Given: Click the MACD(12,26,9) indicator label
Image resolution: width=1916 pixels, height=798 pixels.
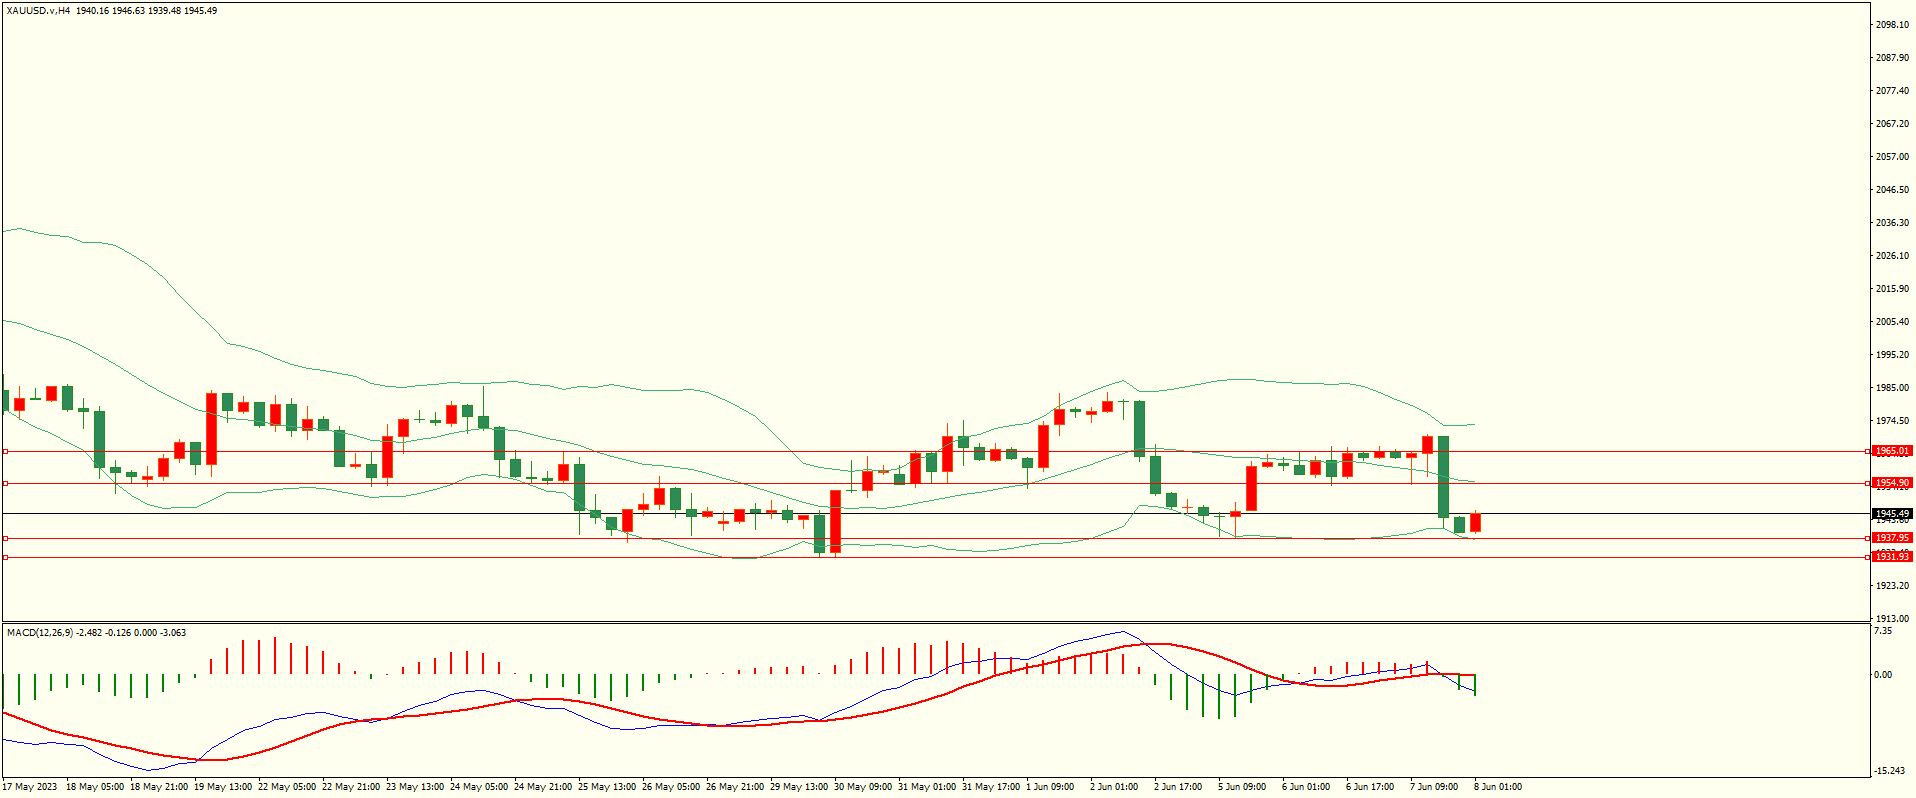Looking at the screenshot, I should [40, 633].
